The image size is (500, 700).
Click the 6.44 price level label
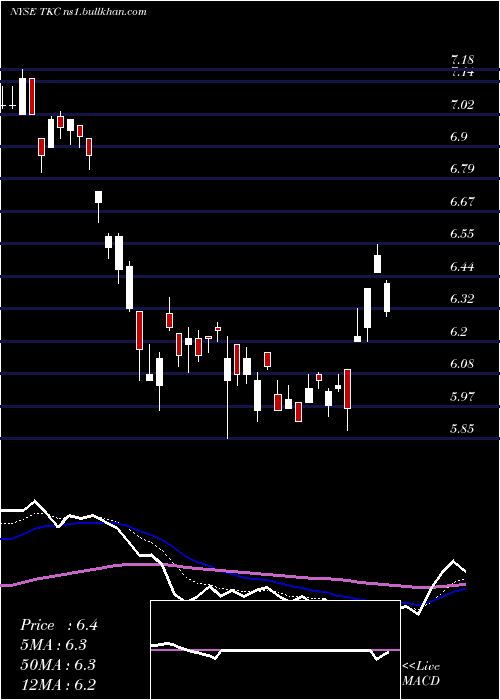(462, 267)
